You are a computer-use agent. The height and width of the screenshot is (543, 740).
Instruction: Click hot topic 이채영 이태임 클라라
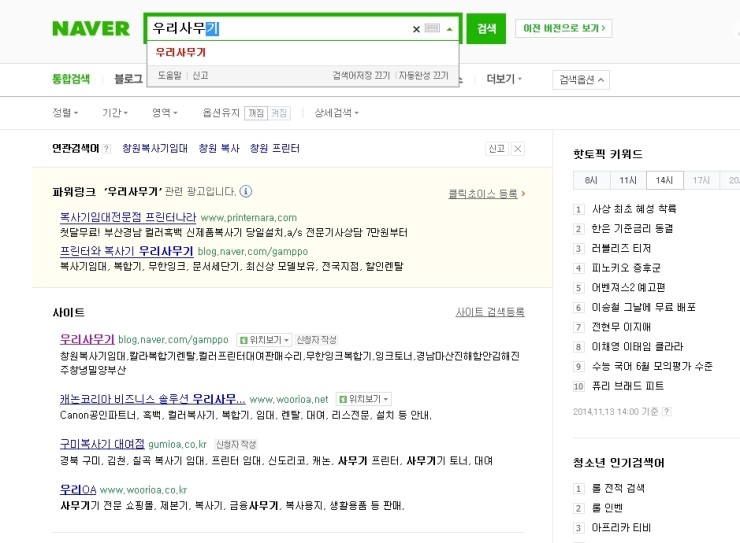[x=637, y=347]
